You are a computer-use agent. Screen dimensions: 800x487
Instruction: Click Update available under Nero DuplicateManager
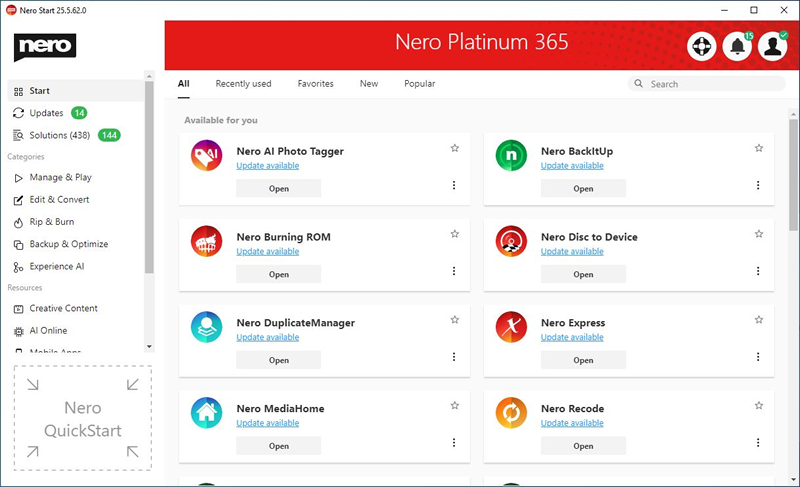(x=267, y=337)
